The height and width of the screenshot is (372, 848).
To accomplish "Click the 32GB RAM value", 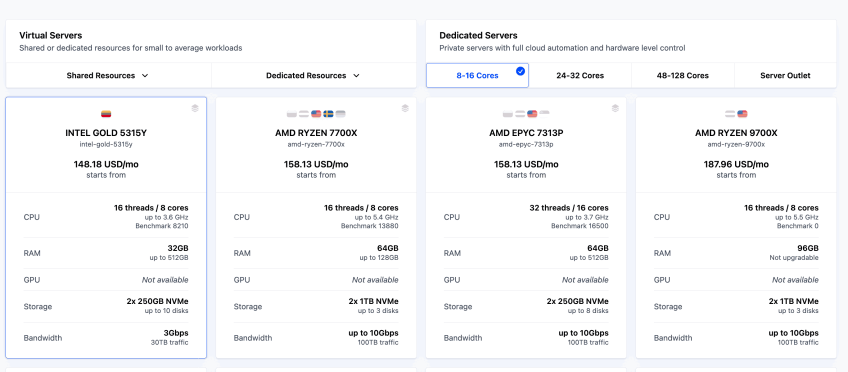I will pos(178,248).
